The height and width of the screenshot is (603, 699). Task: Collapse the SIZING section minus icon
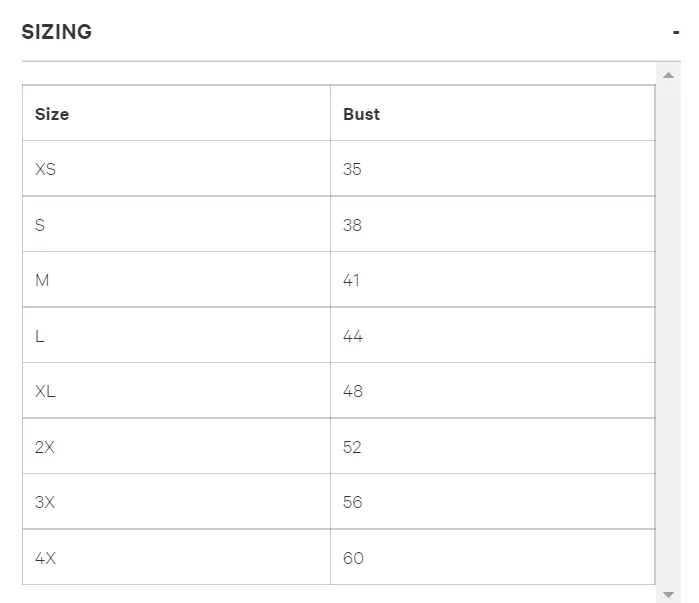(x=676, y=33)
